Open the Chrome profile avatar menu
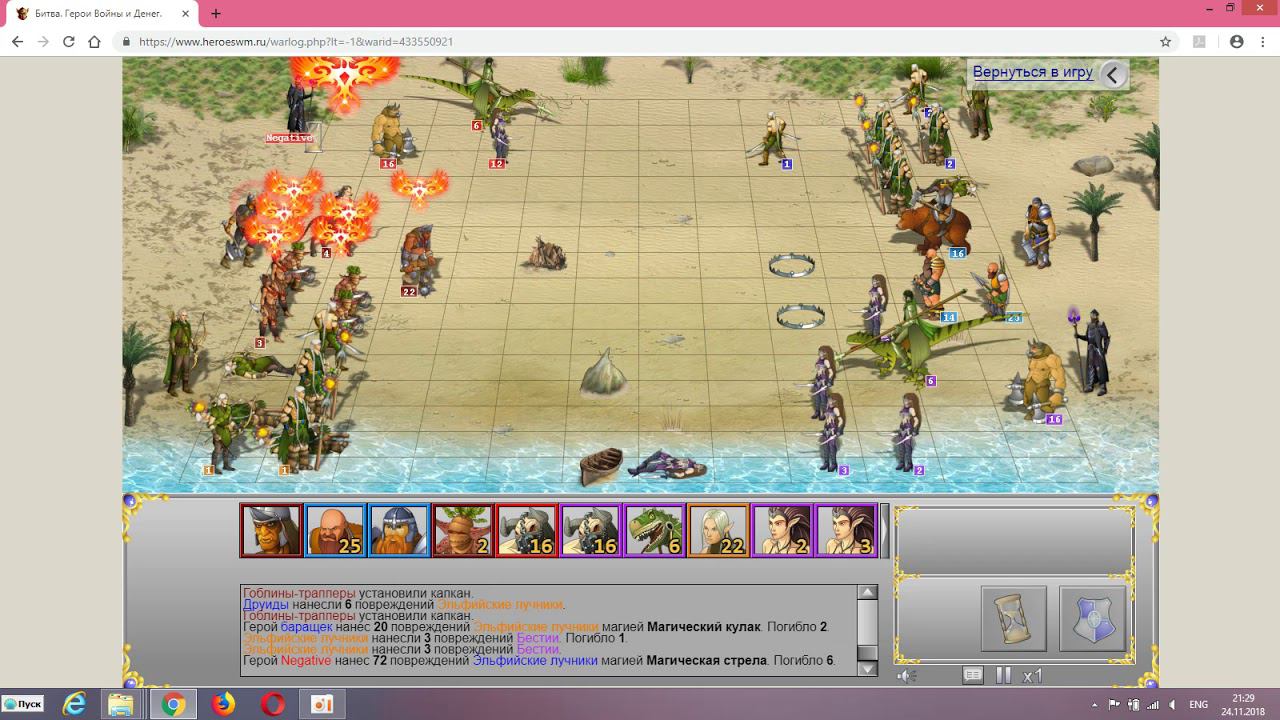 click(1236, 42)
